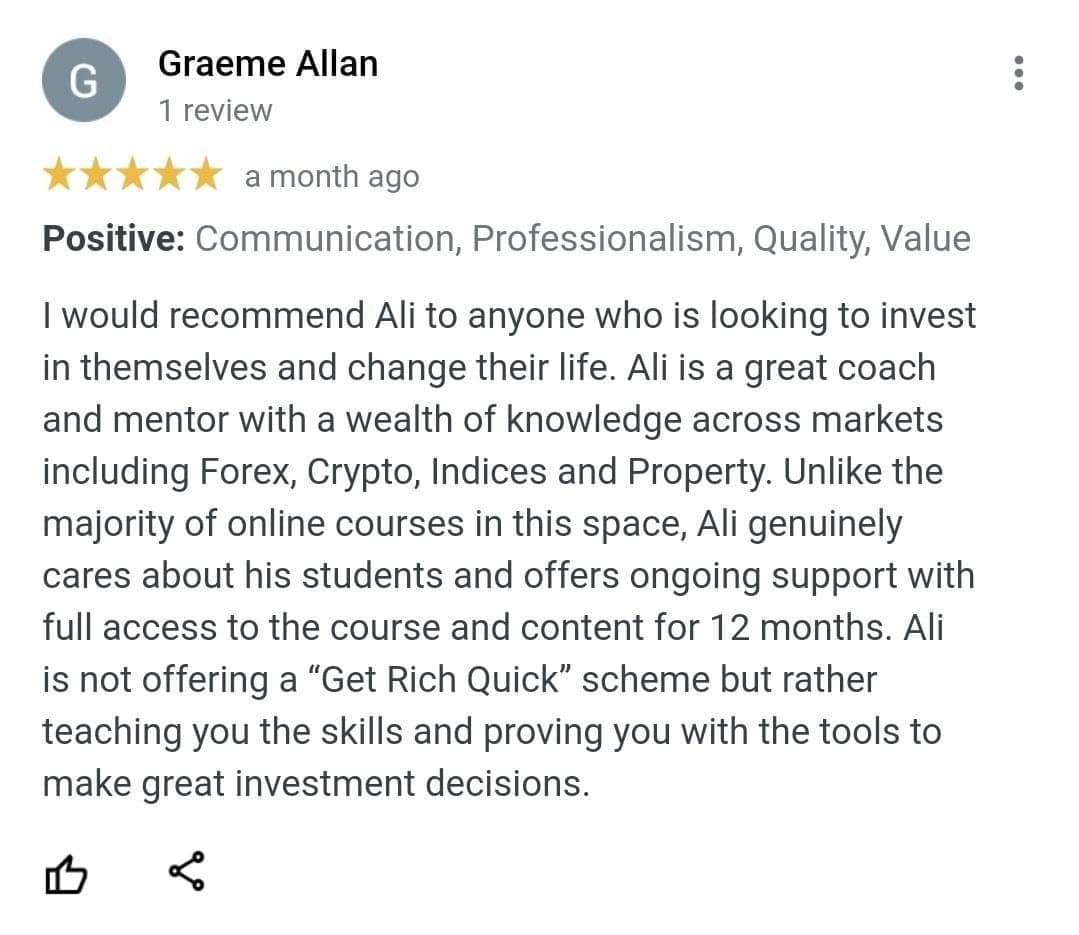This screenshot has height=935, width=1079.
Task: Click the fourth gold star
Action: (168, 176)
